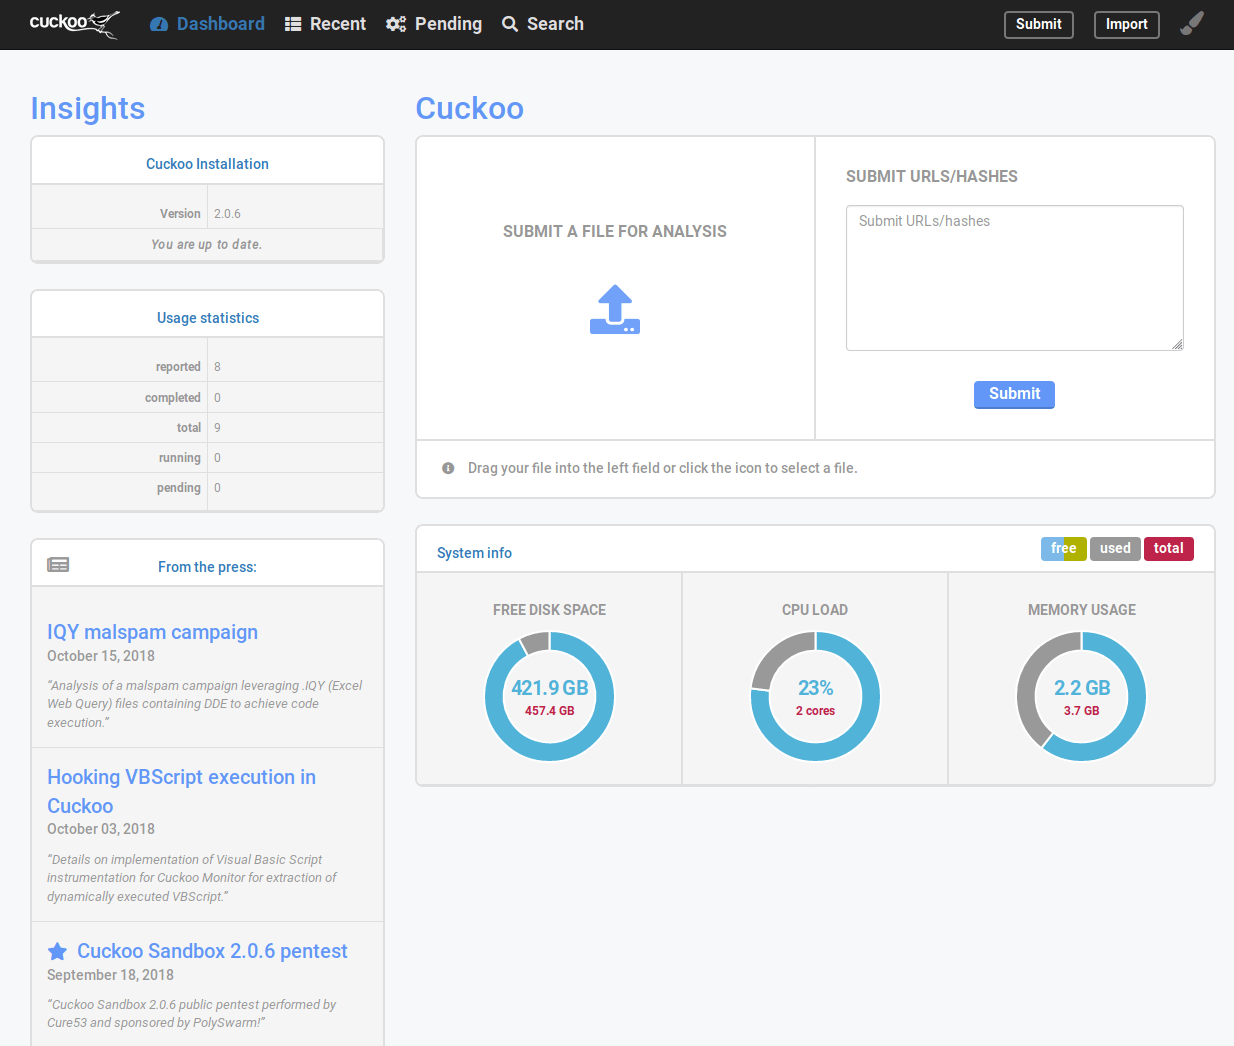Click the 'total' statistics row label
Screen dimensions: 1234x1046
pyautogui.click(x=189, y=428)
